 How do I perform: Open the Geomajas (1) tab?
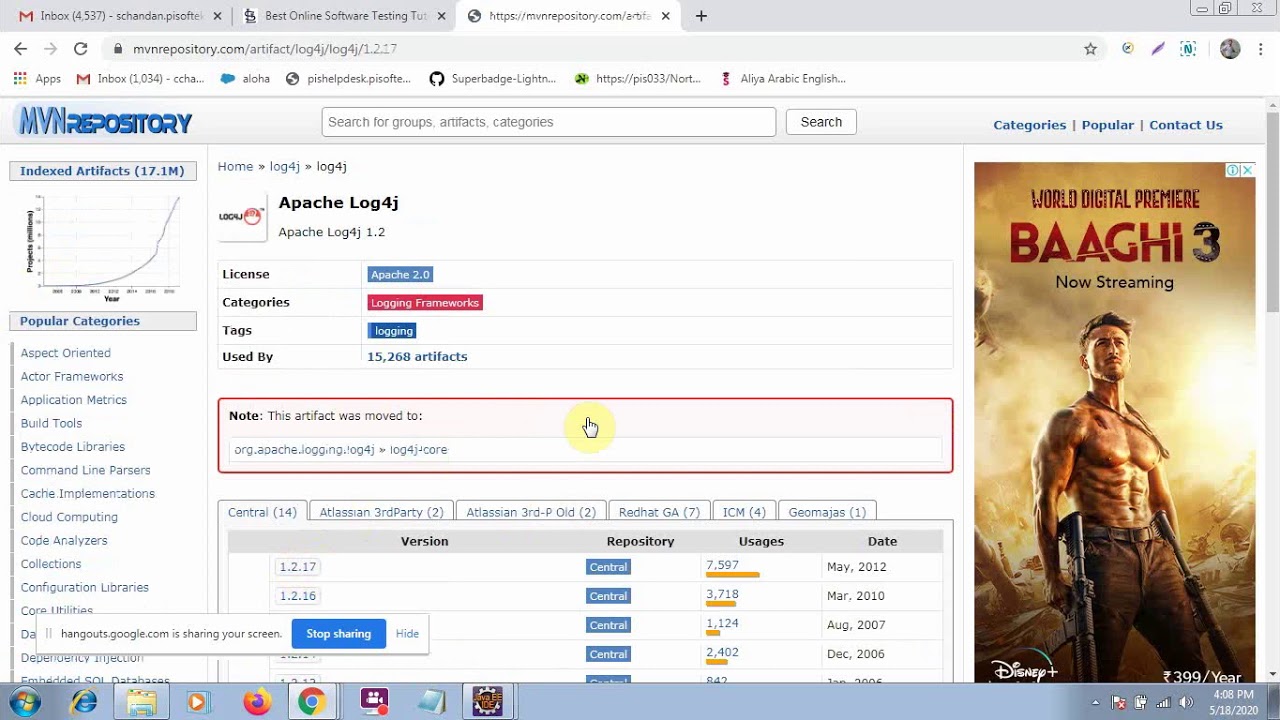(827, 512)
